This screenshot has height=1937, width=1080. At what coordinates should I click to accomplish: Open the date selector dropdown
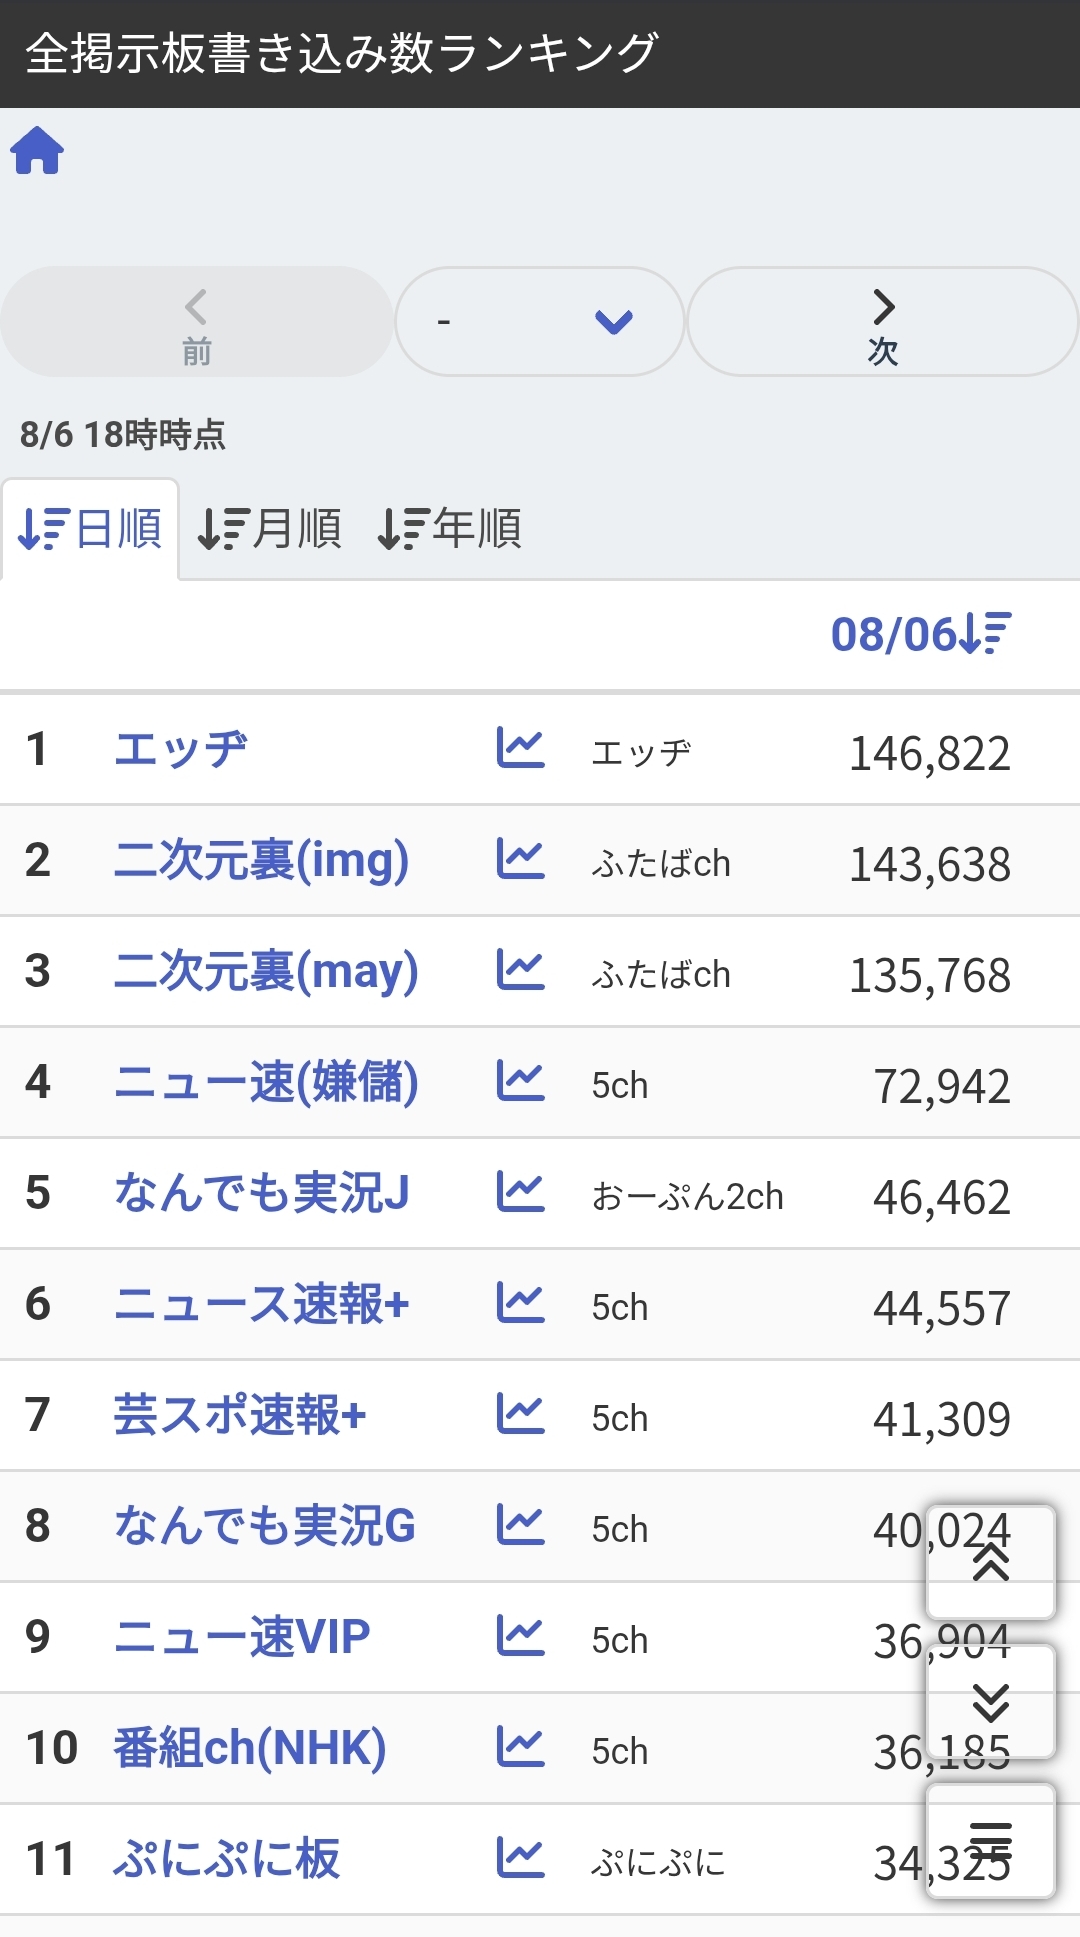[x=540, y=321]
